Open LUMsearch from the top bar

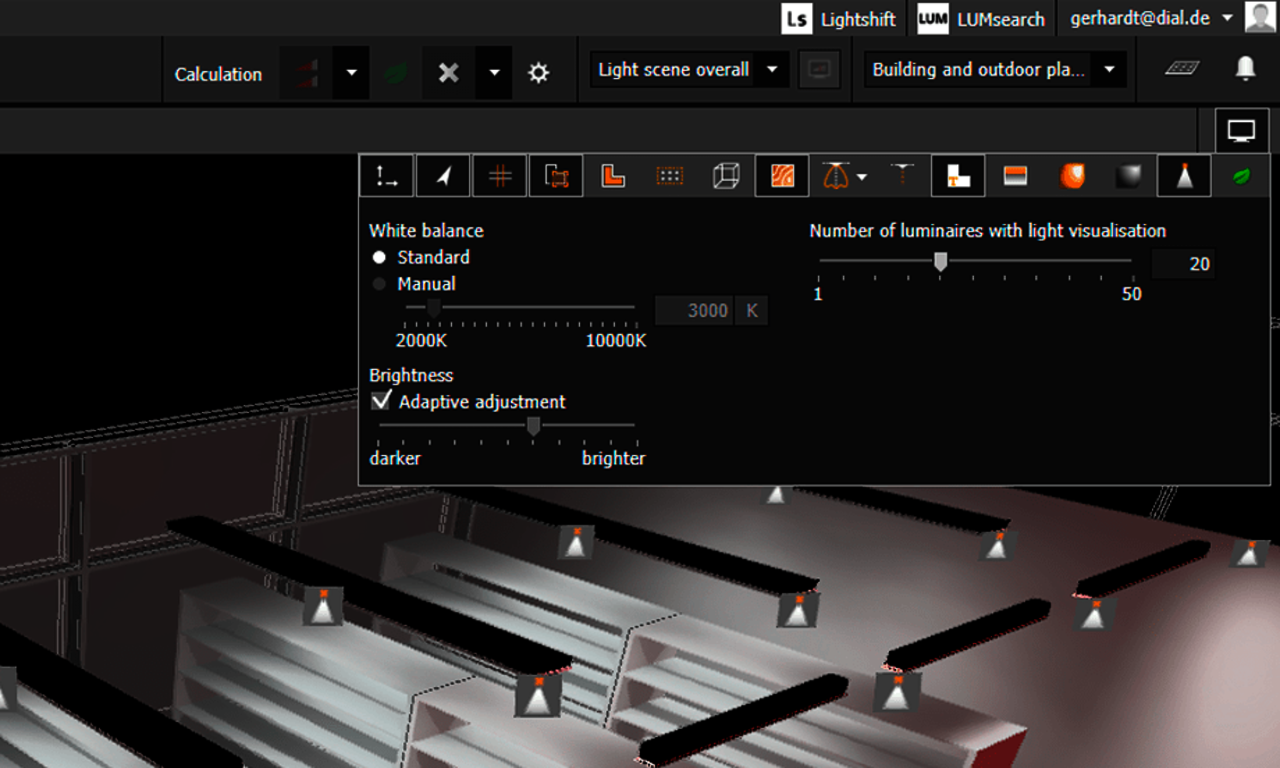click(x=981, y=19)
